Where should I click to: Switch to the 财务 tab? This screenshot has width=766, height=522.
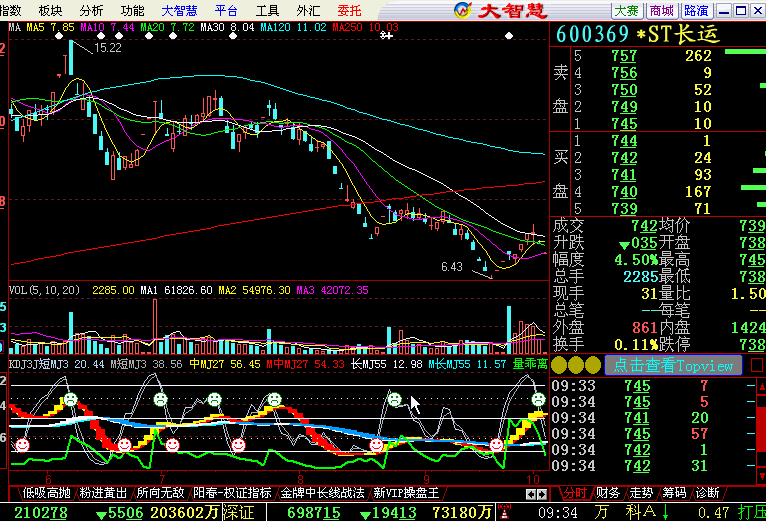(608, 493)
